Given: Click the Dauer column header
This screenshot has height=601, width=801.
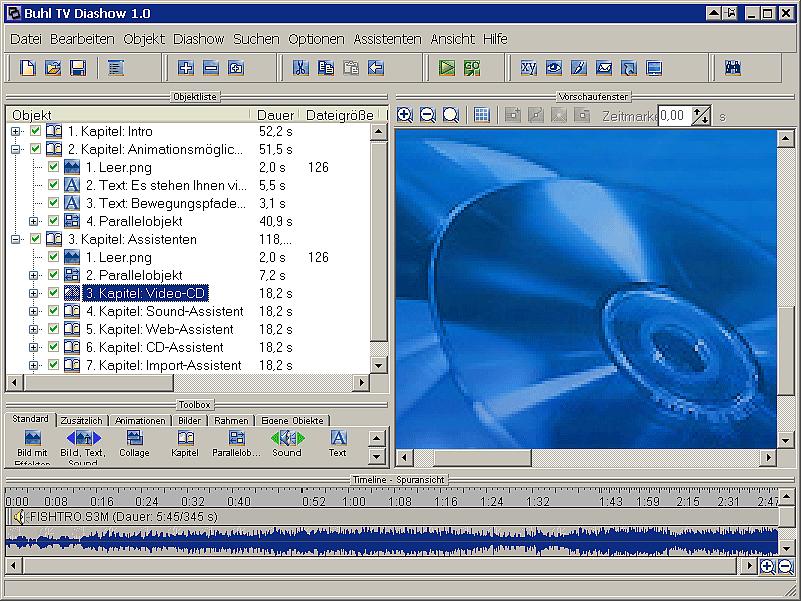Looking at the screenshot, I should [x=275, y=115].
